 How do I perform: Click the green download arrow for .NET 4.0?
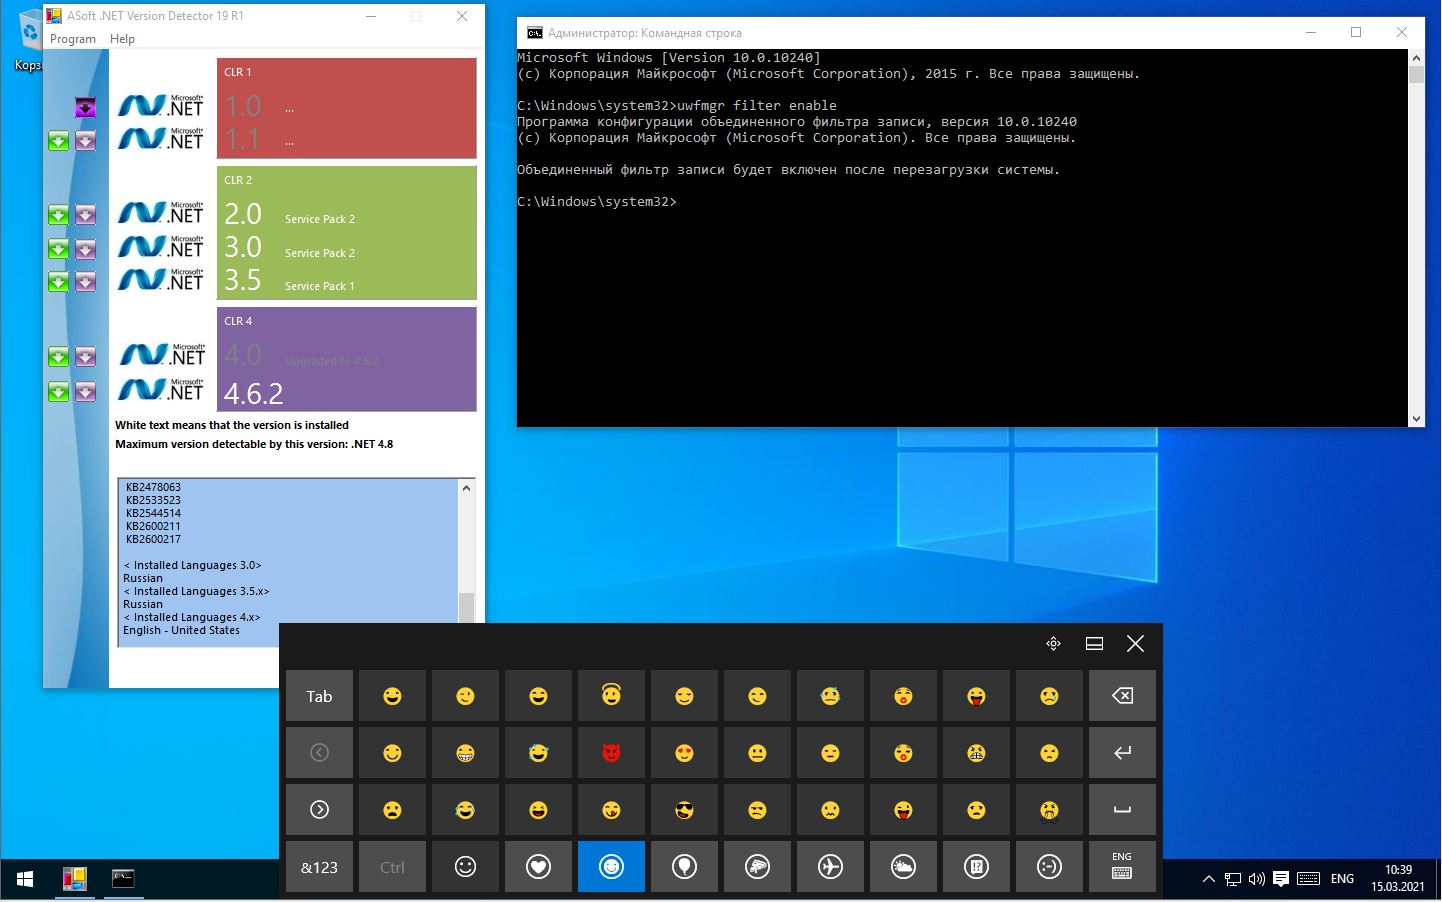pyautogui.click(x=58, y=357)
